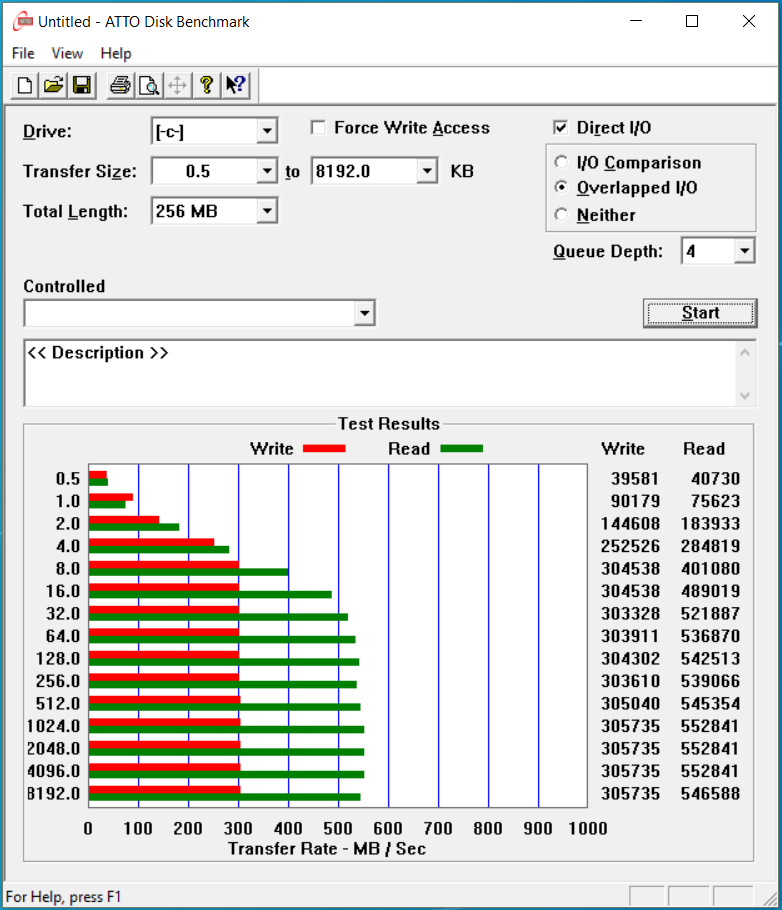Click Write value 252526
Image resolution: width=782 pixels, height=910 pixels.
[x=630, y=546]
